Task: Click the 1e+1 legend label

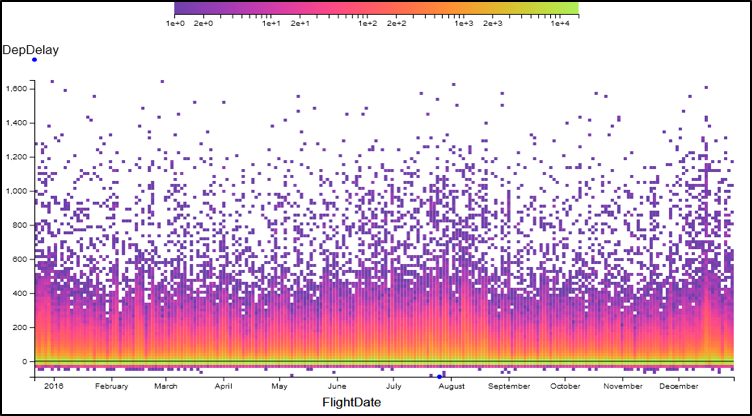Action: click(x=271, y=23)
